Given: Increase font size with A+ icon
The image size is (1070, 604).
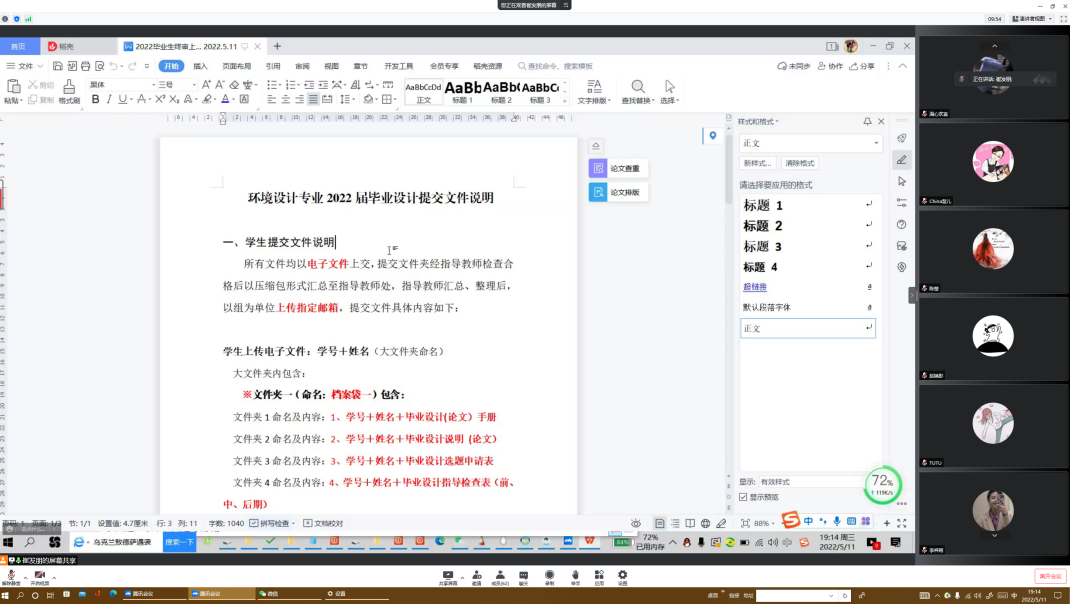Looking at the screenshot, I should [206, 85].
